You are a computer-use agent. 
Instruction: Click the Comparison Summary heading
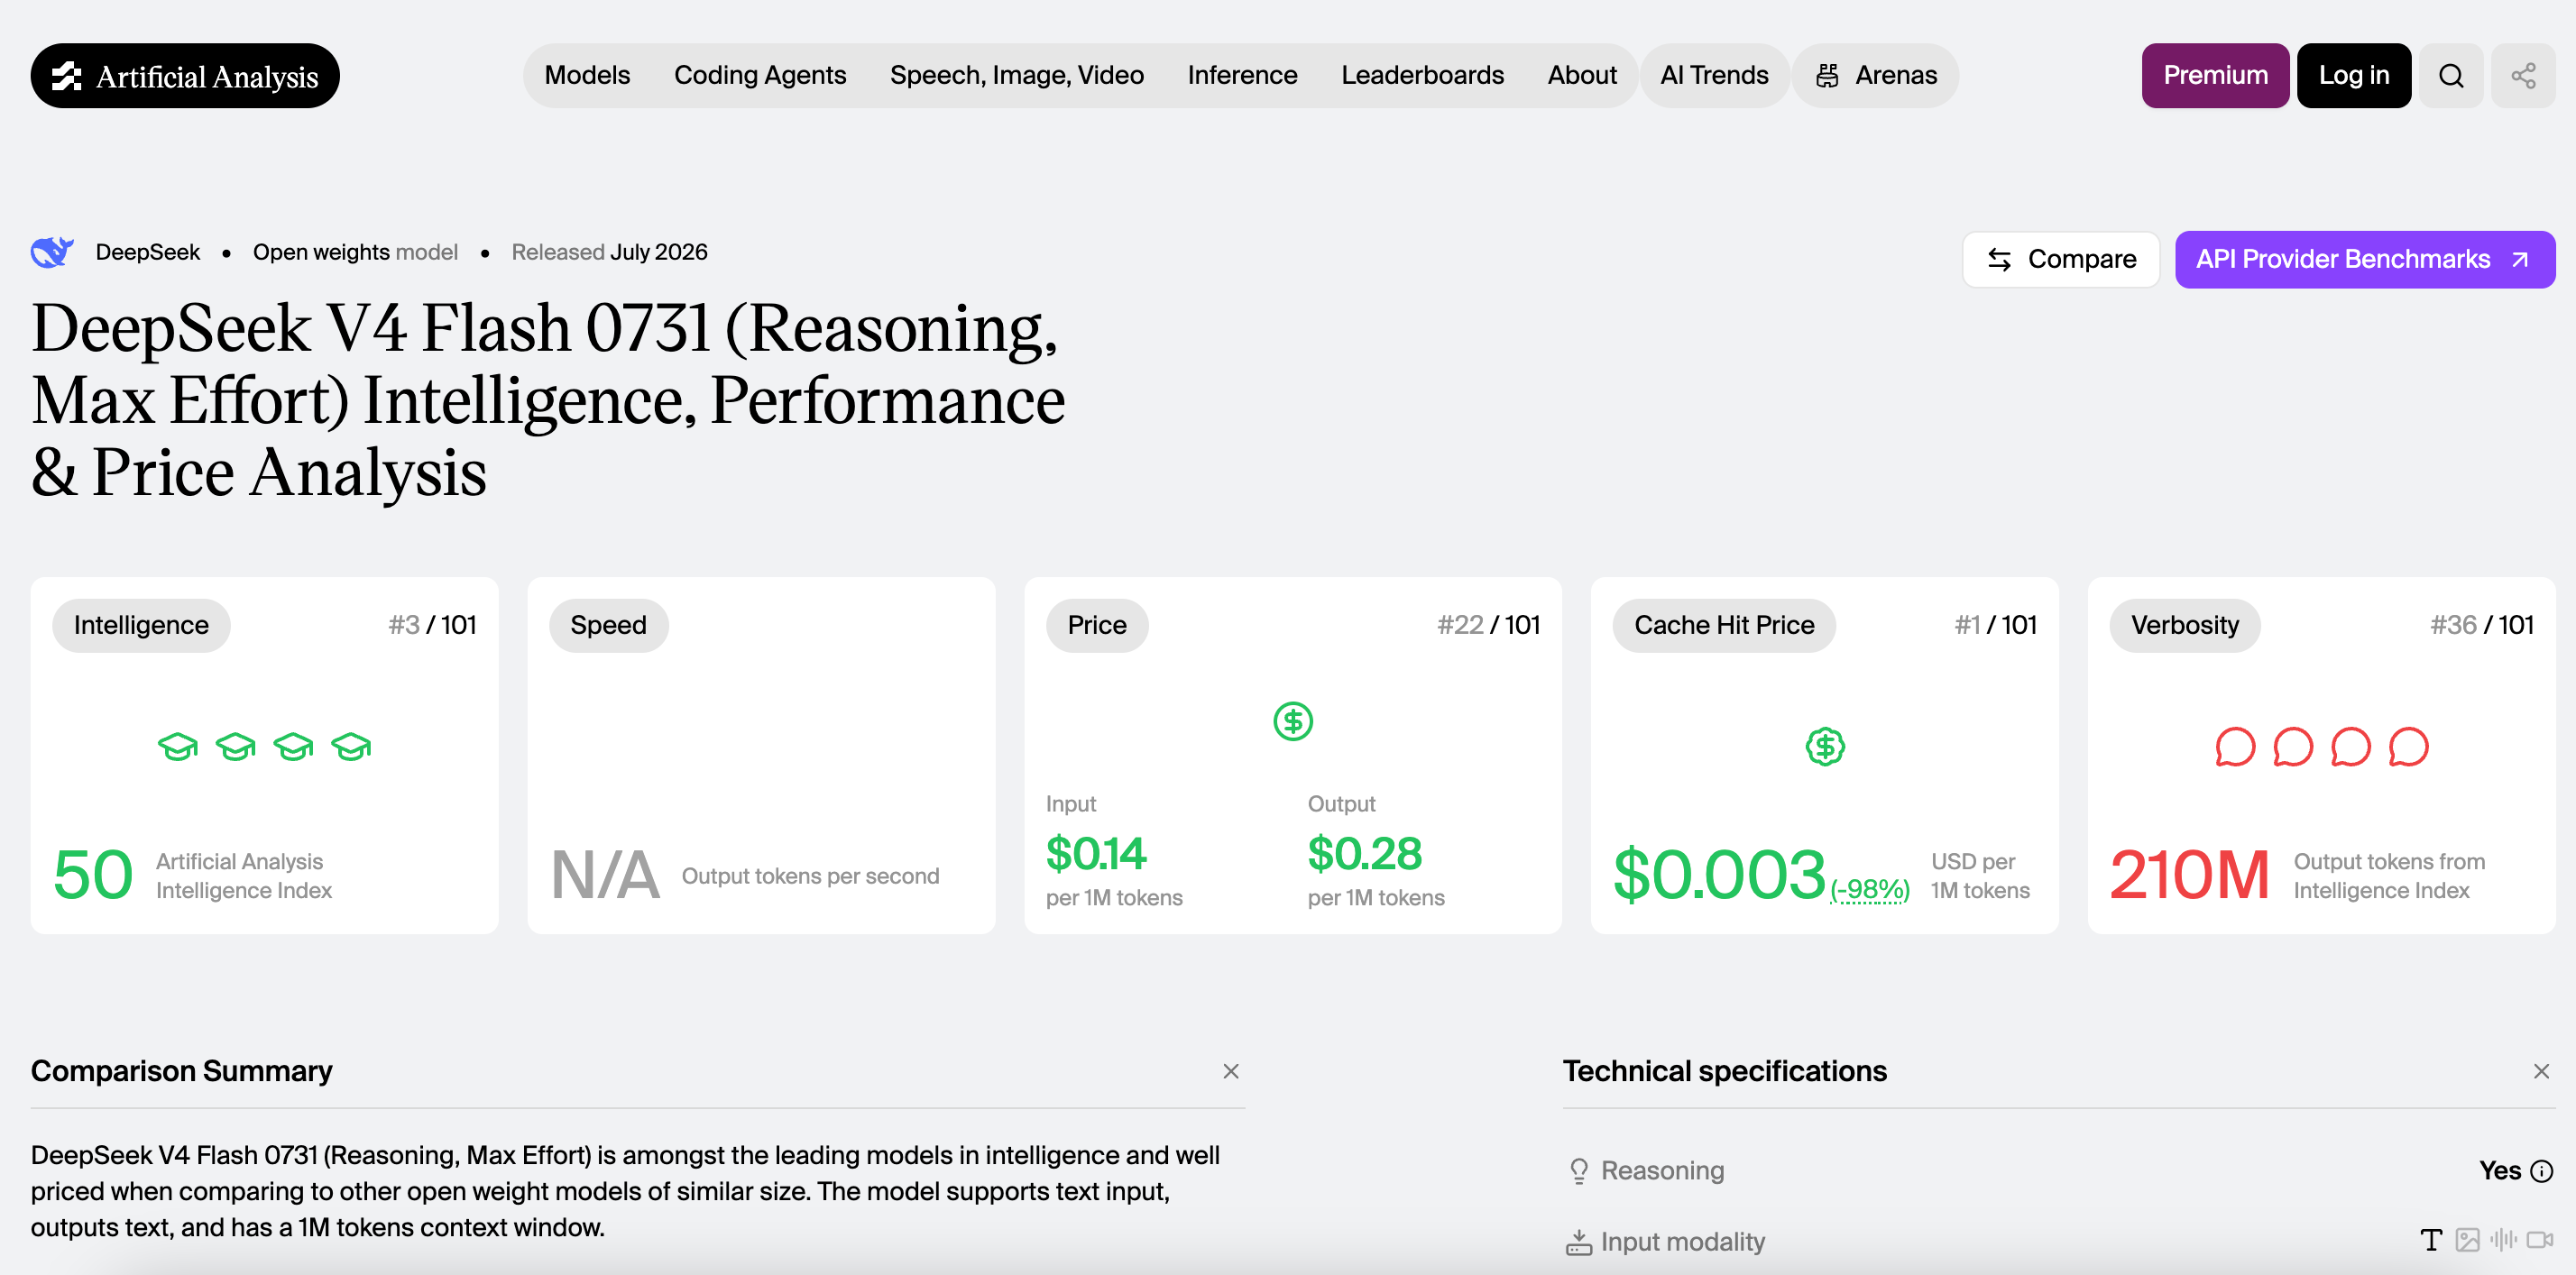[181, 1071]
